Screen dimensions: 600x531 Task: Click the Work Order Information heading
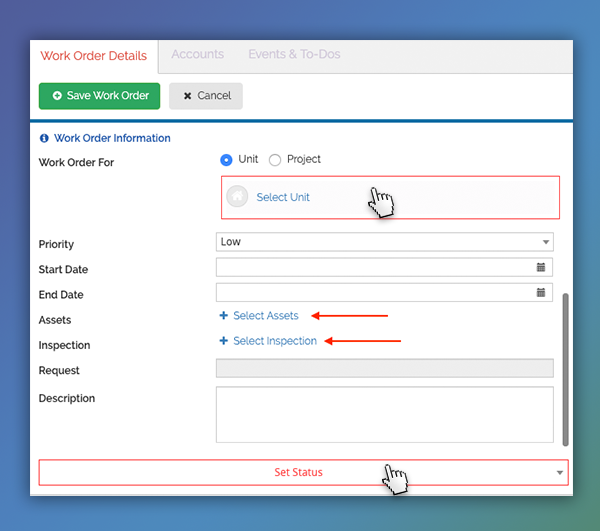click(112, 138)
